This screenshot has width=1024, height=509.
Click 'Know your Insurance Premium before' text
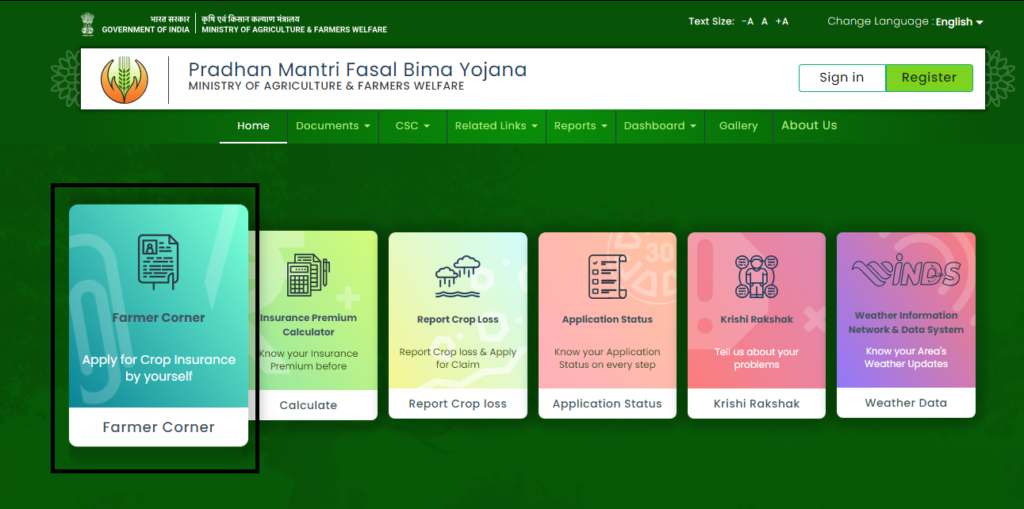click(x=308, y=360)
